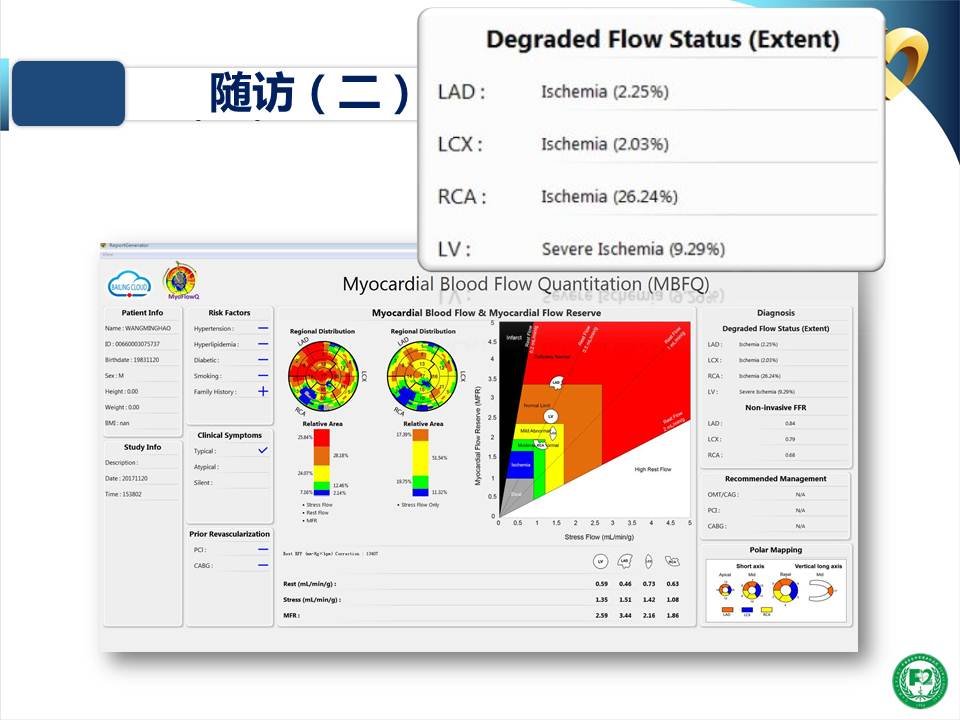The height and width of the screenshot is (720, 960).
Task: Toggle prior CABG revascularization indicator
Action: click(263, 565)
